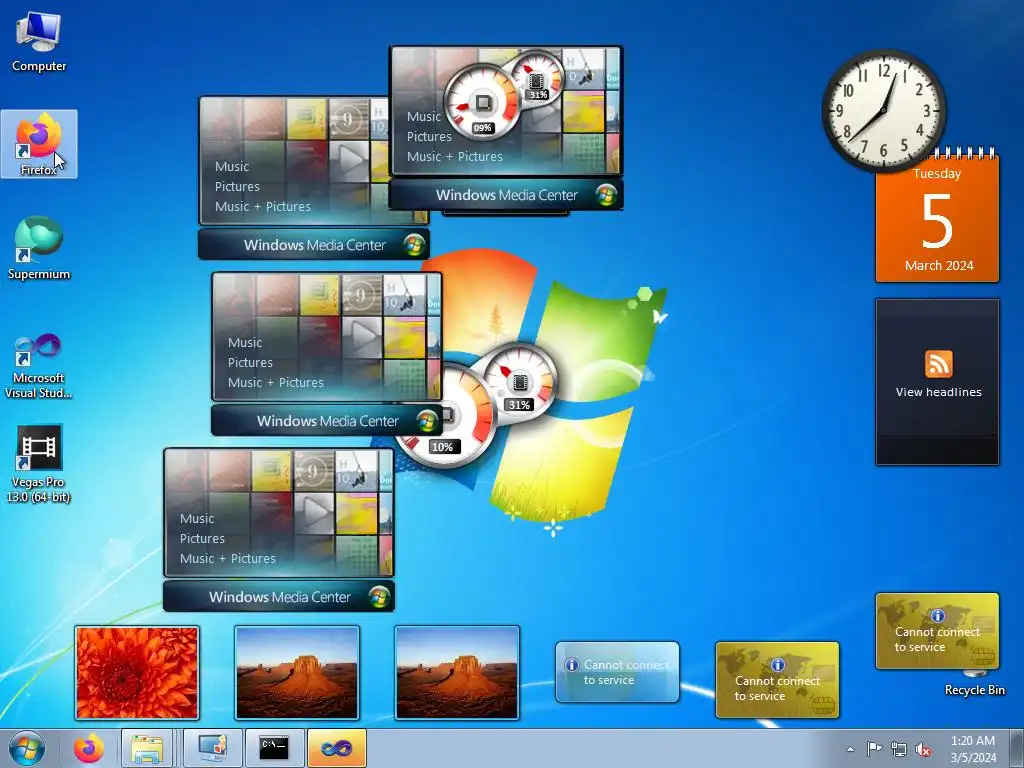Click the desert slideshow thumbnail beside the flower
Viewport: 1024px width, 768px height.
[296, 673]
